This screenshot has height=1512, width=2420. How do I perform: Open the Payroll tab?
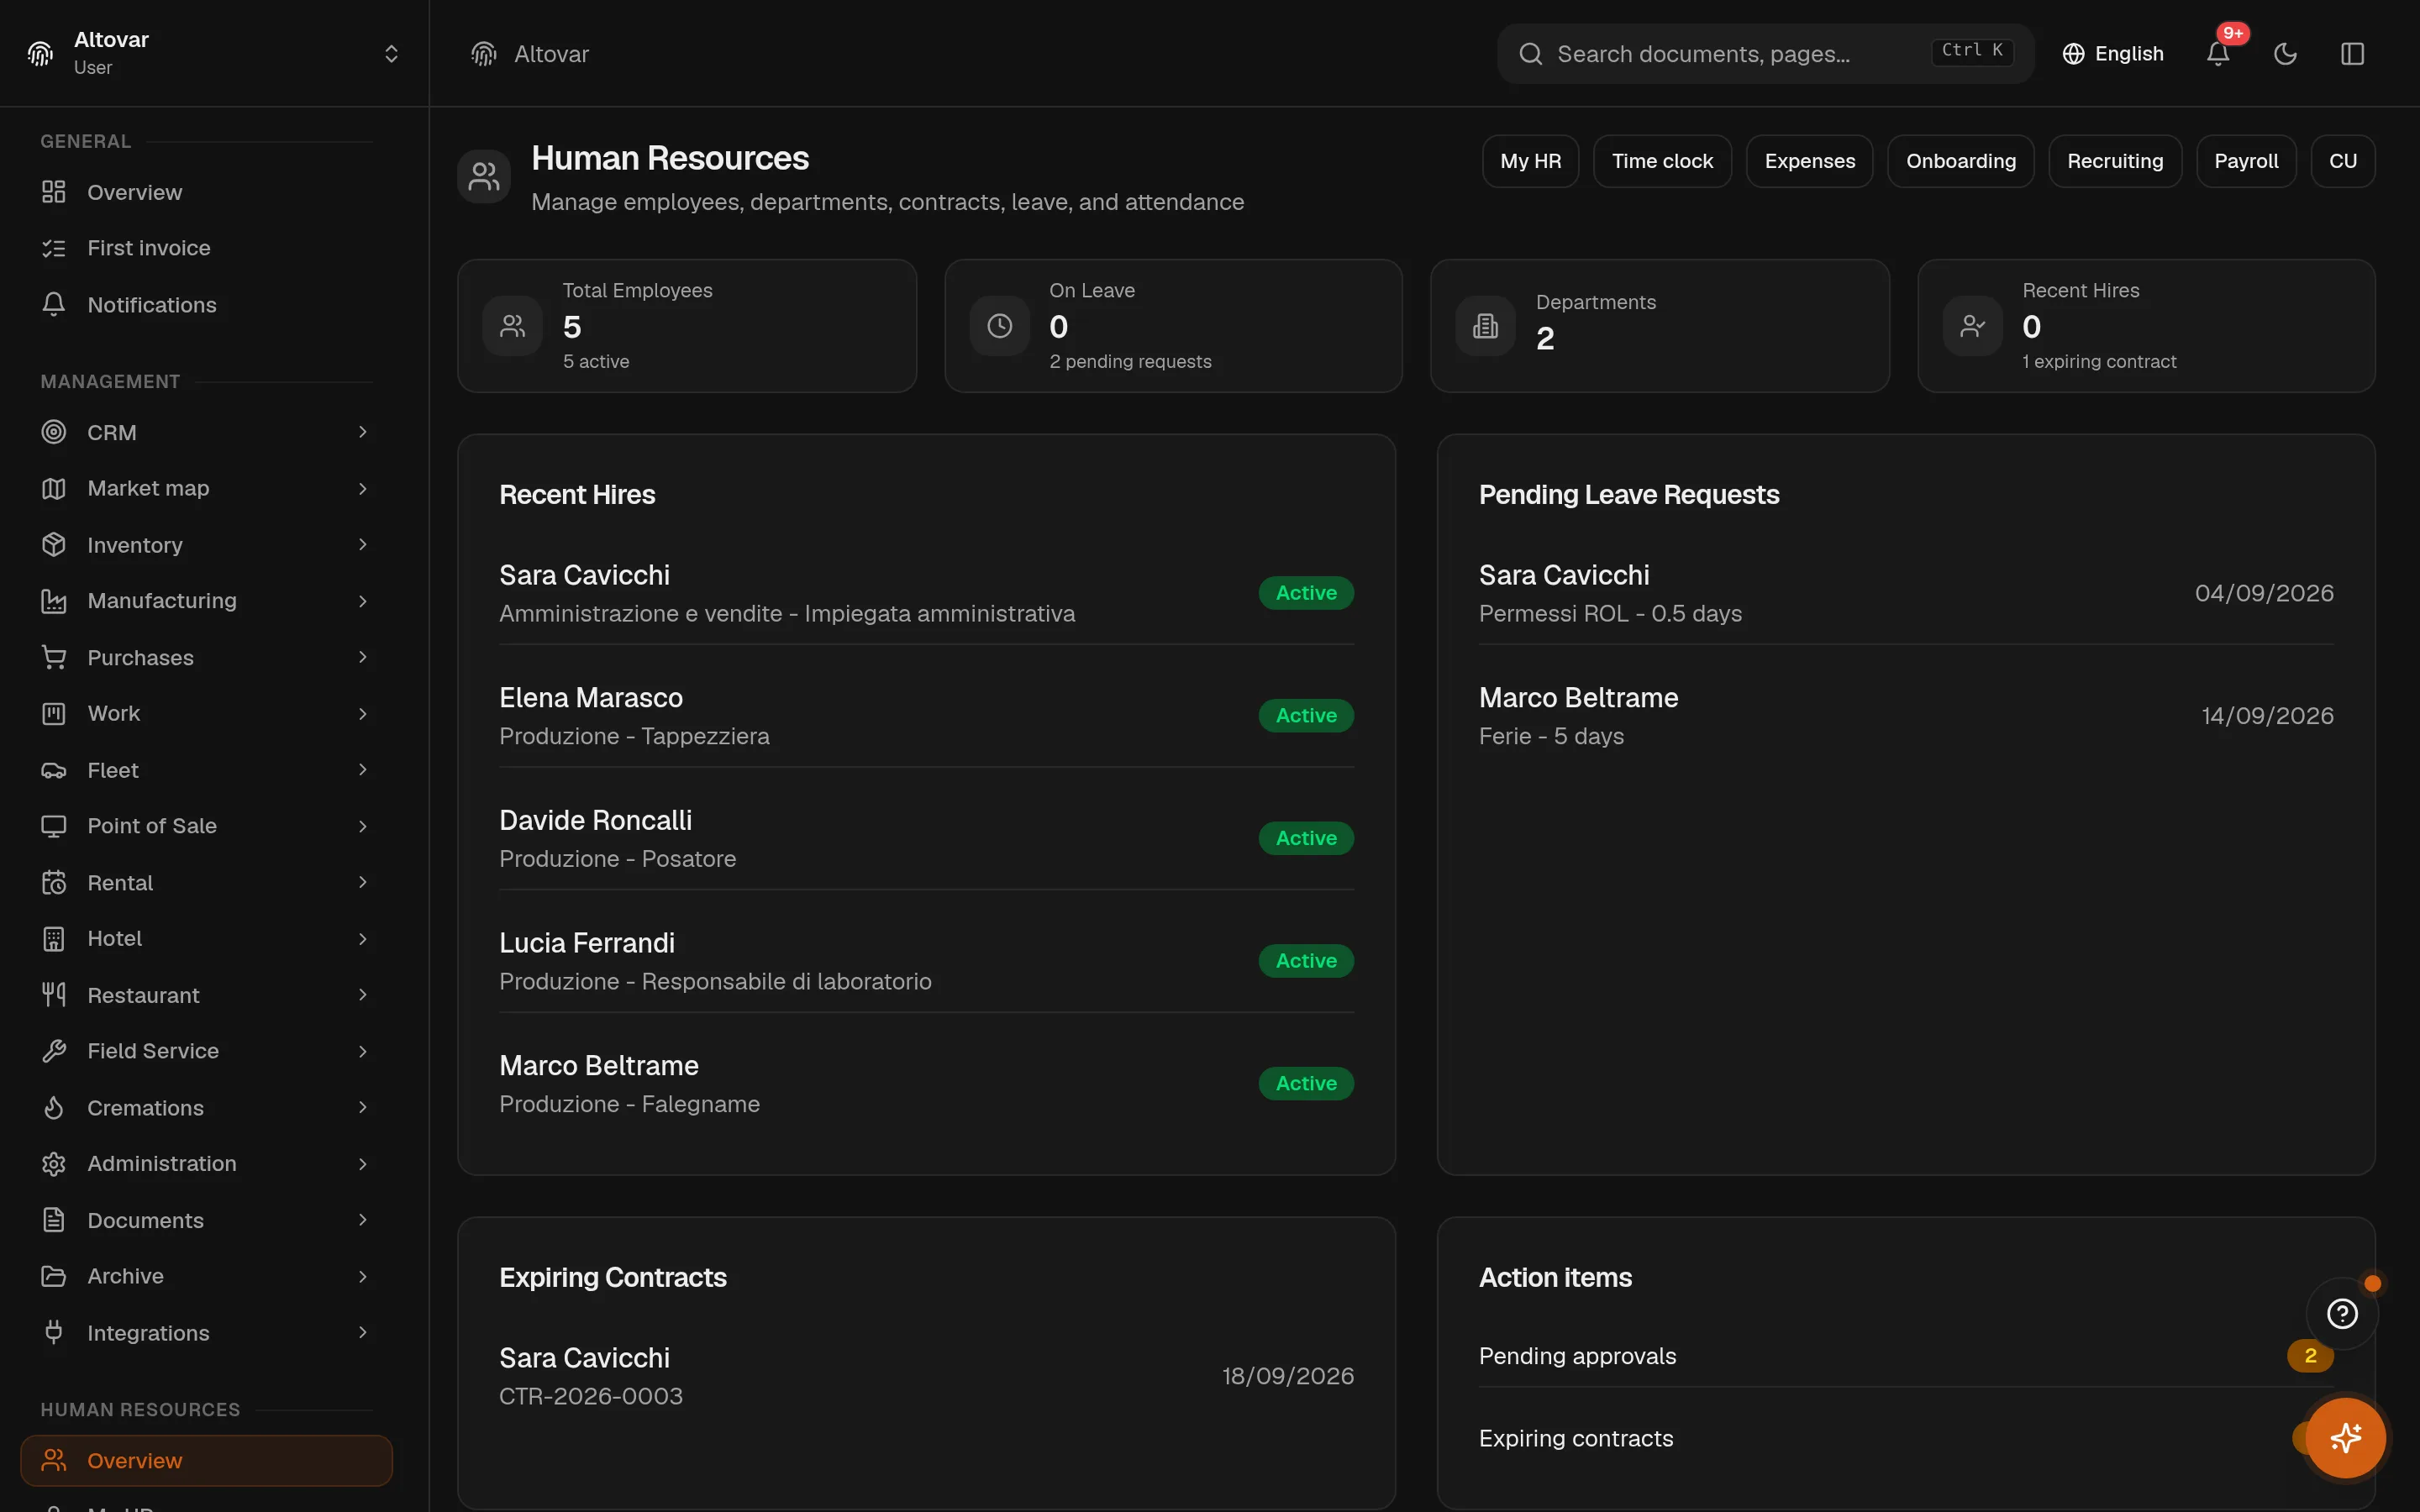click(2246, 161)
